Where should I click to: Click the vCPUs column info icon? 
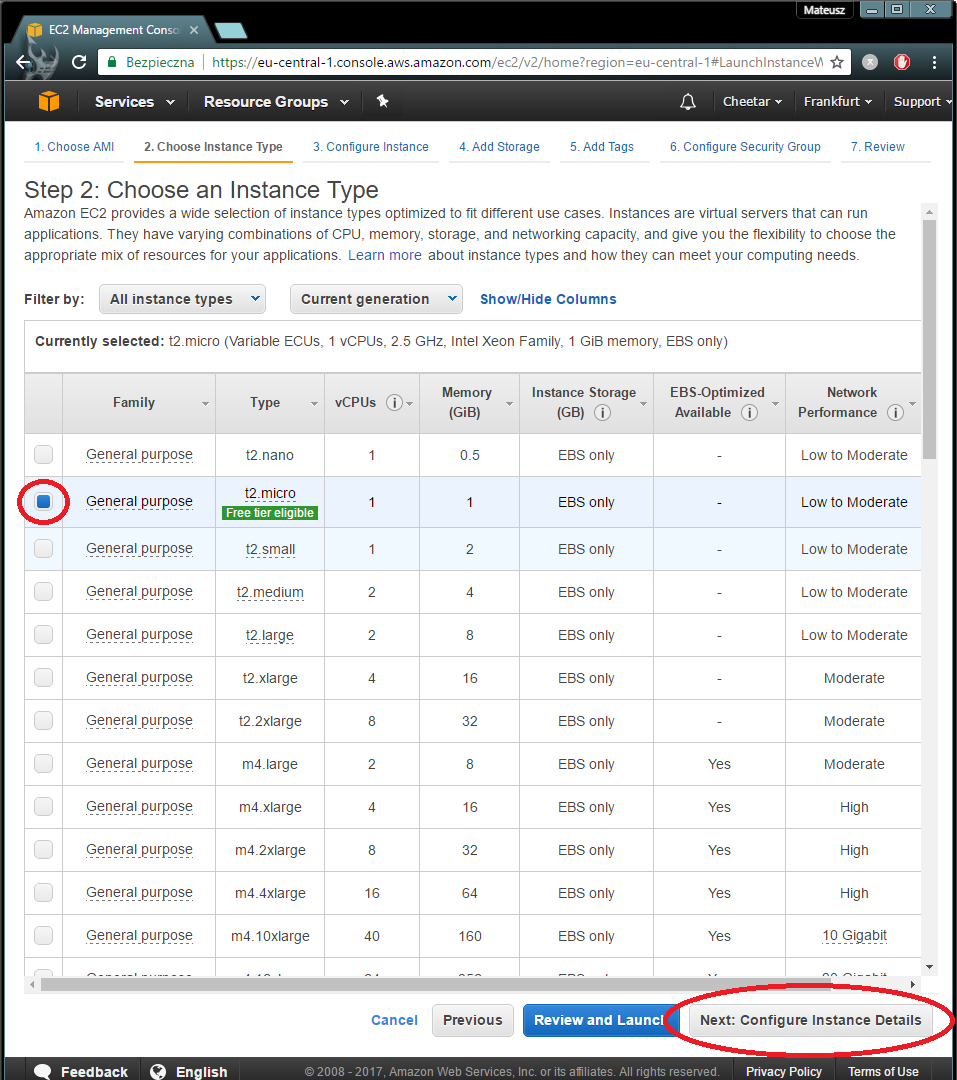pyautogui.click(x=394, y=403)
